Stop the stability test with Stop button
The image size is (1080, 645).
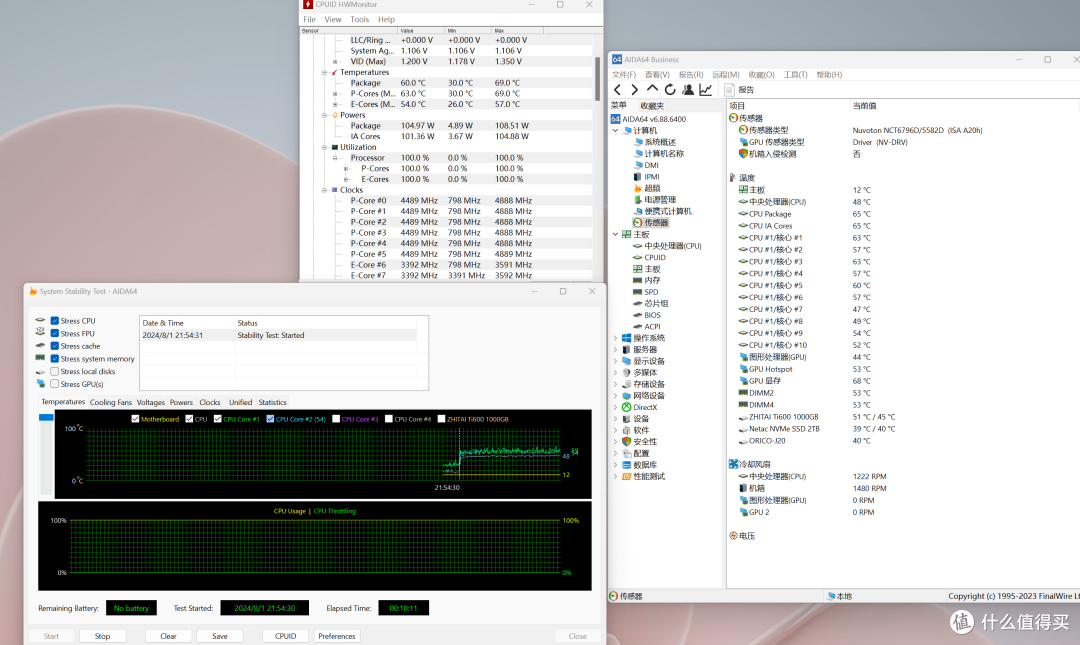coord(103,636)
